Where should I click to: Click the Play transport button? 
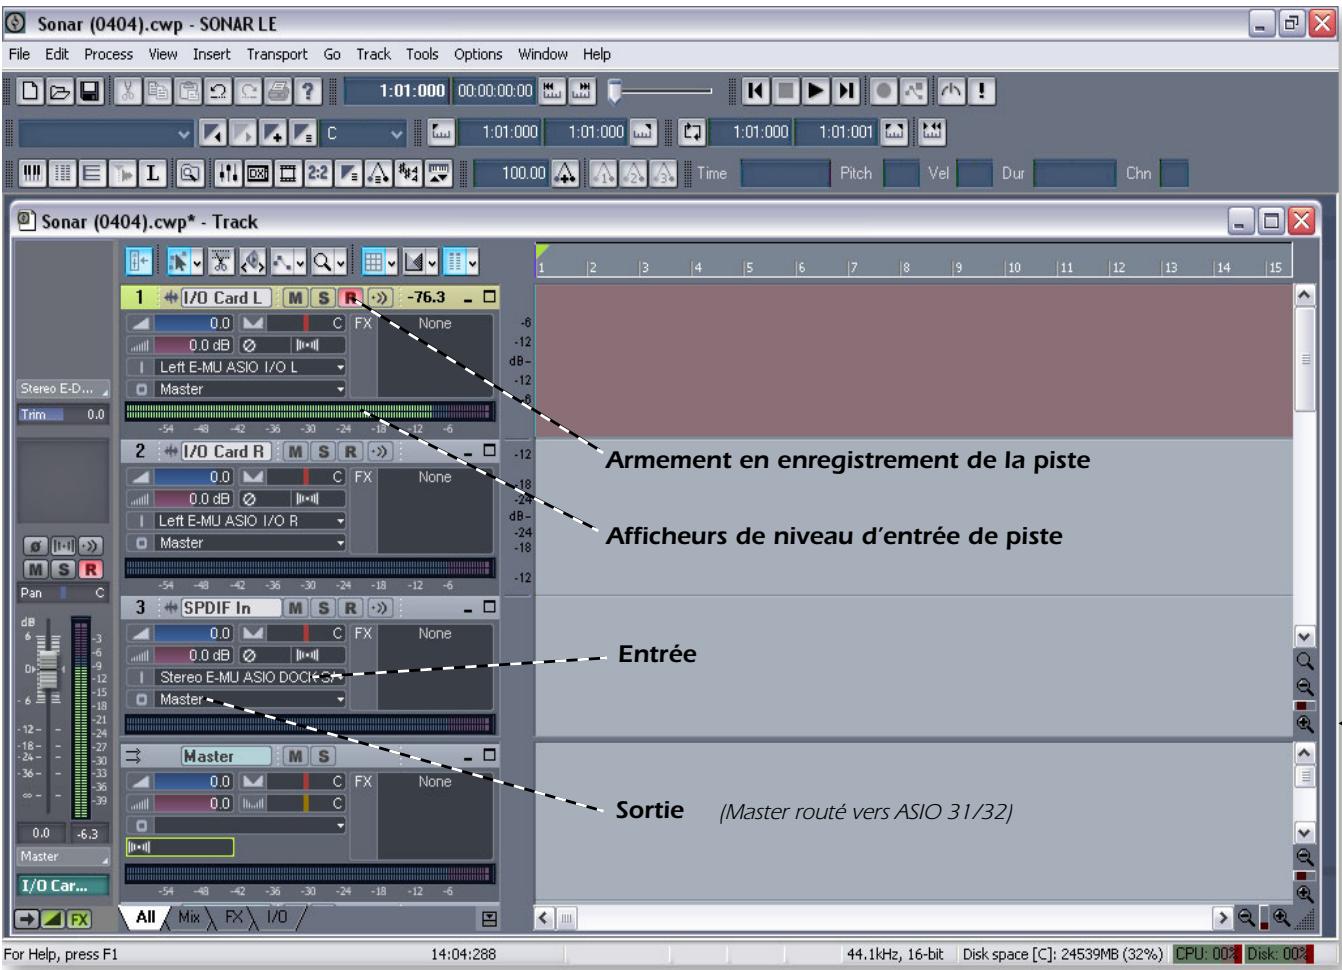(x=816, y=92)
